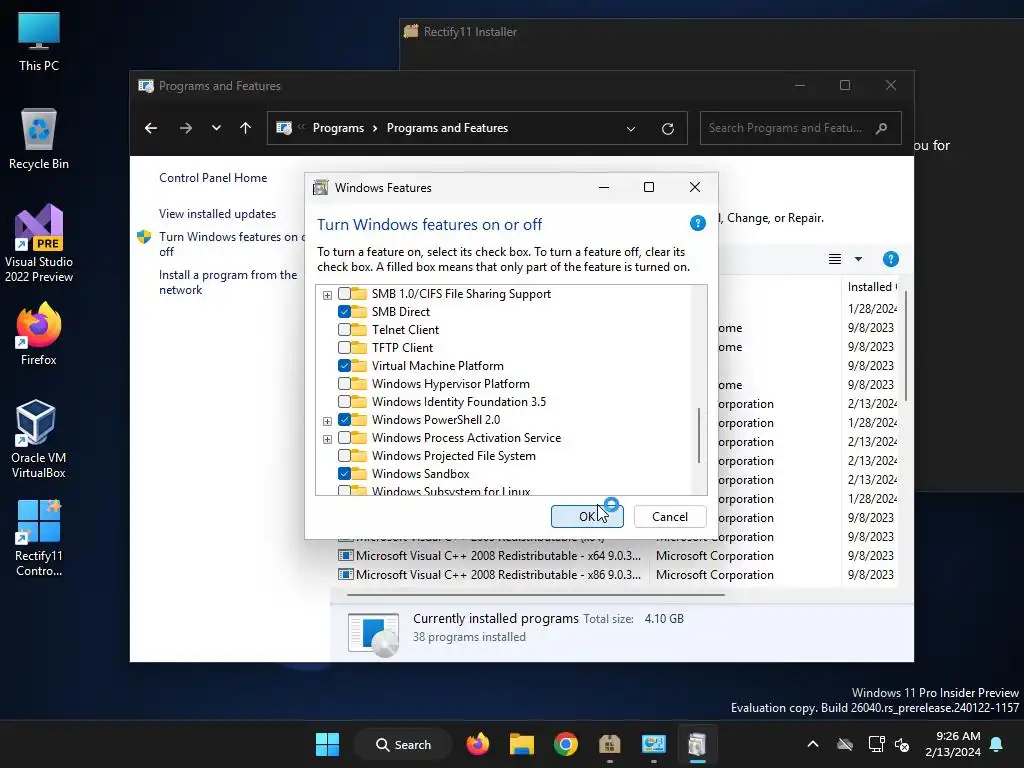Click the search magnifier in Programs and Features
The height and width of the screenshot is (768, 1024).
882,128
